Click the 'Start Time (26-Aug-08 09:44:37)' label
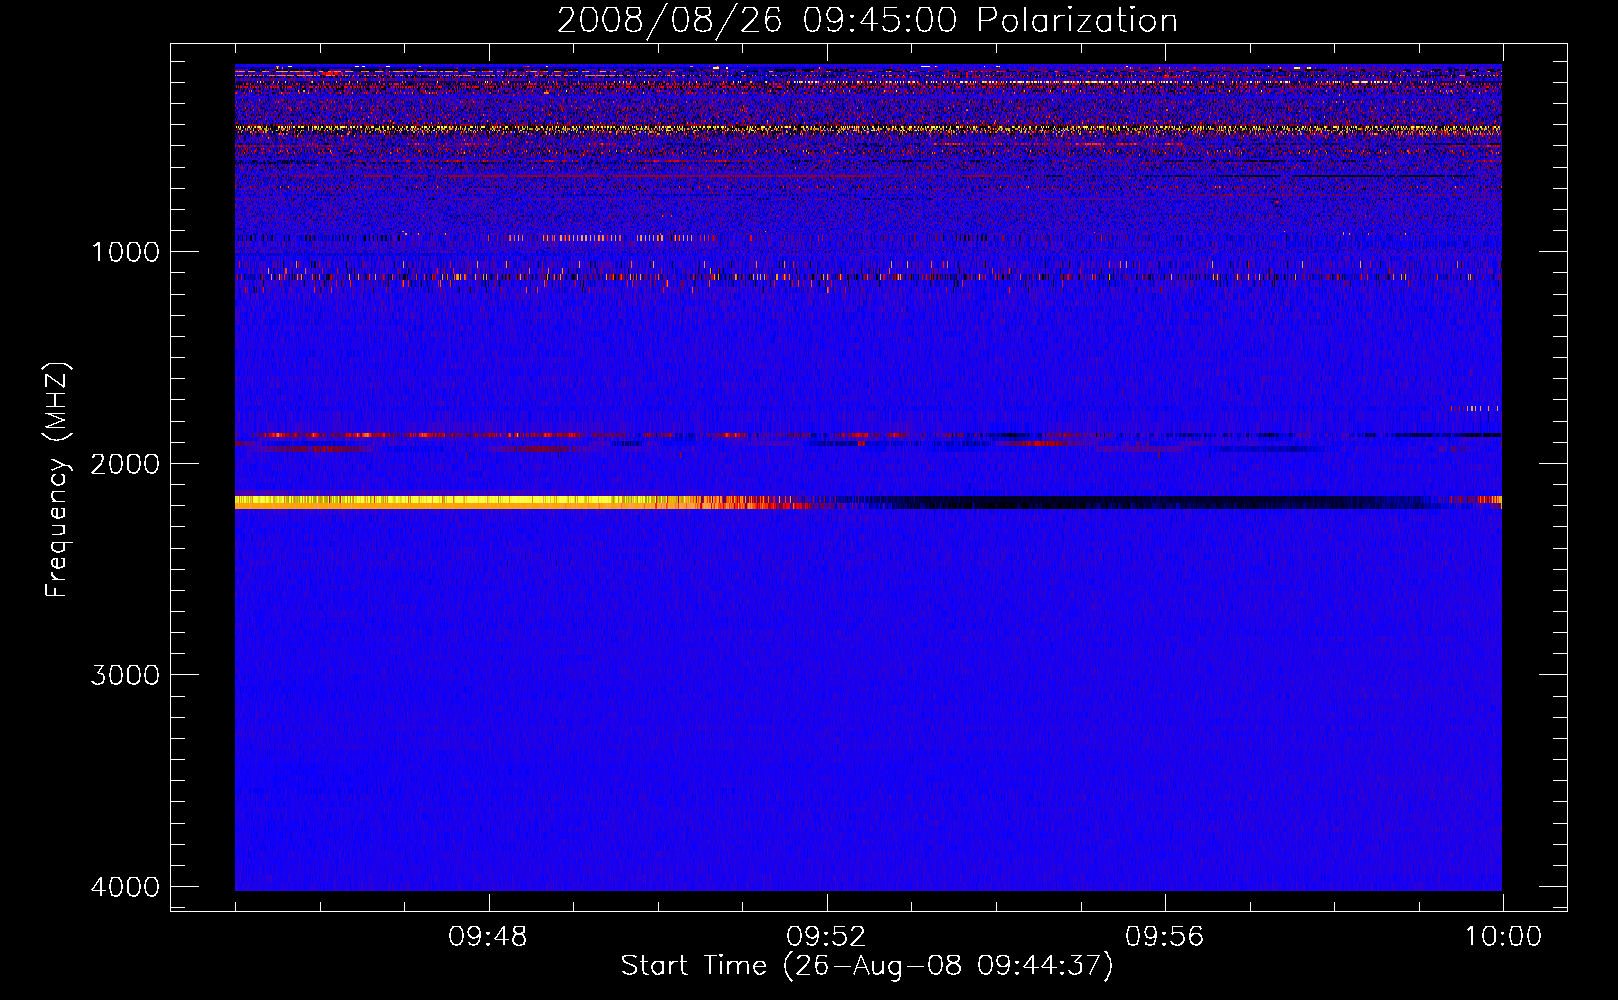This screenshot has width=1618, height=1000. [867, 966]
